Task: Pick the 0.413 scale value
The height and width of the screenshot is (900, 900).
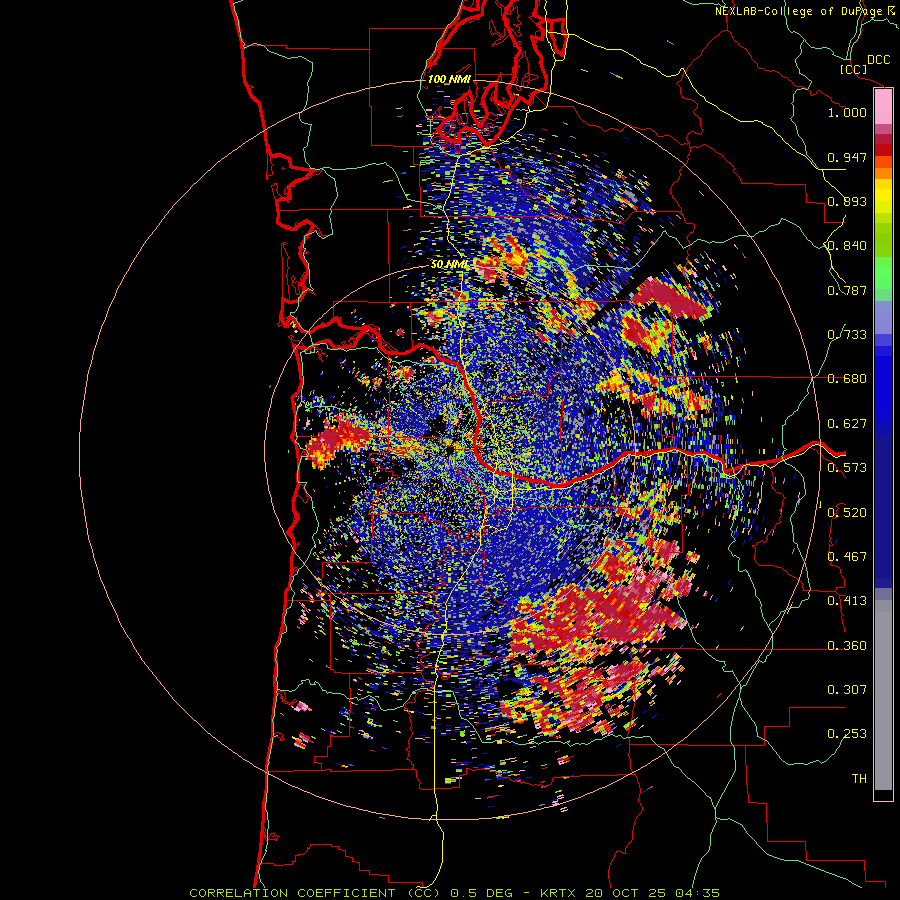Action: click(847, 601)
